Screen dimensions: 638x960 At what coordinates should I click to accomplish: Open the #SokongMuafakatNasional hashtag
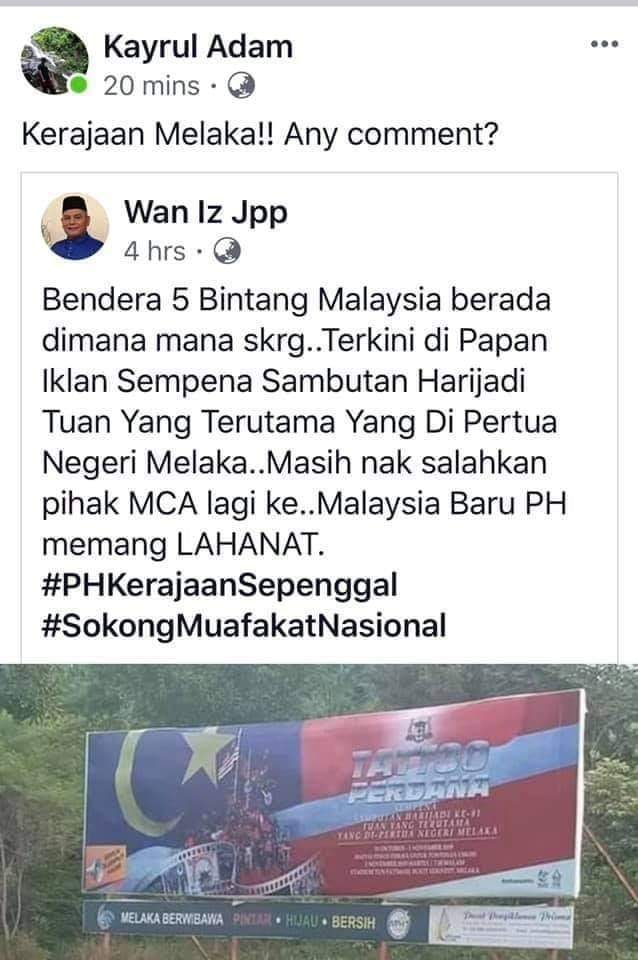point(244,626)
